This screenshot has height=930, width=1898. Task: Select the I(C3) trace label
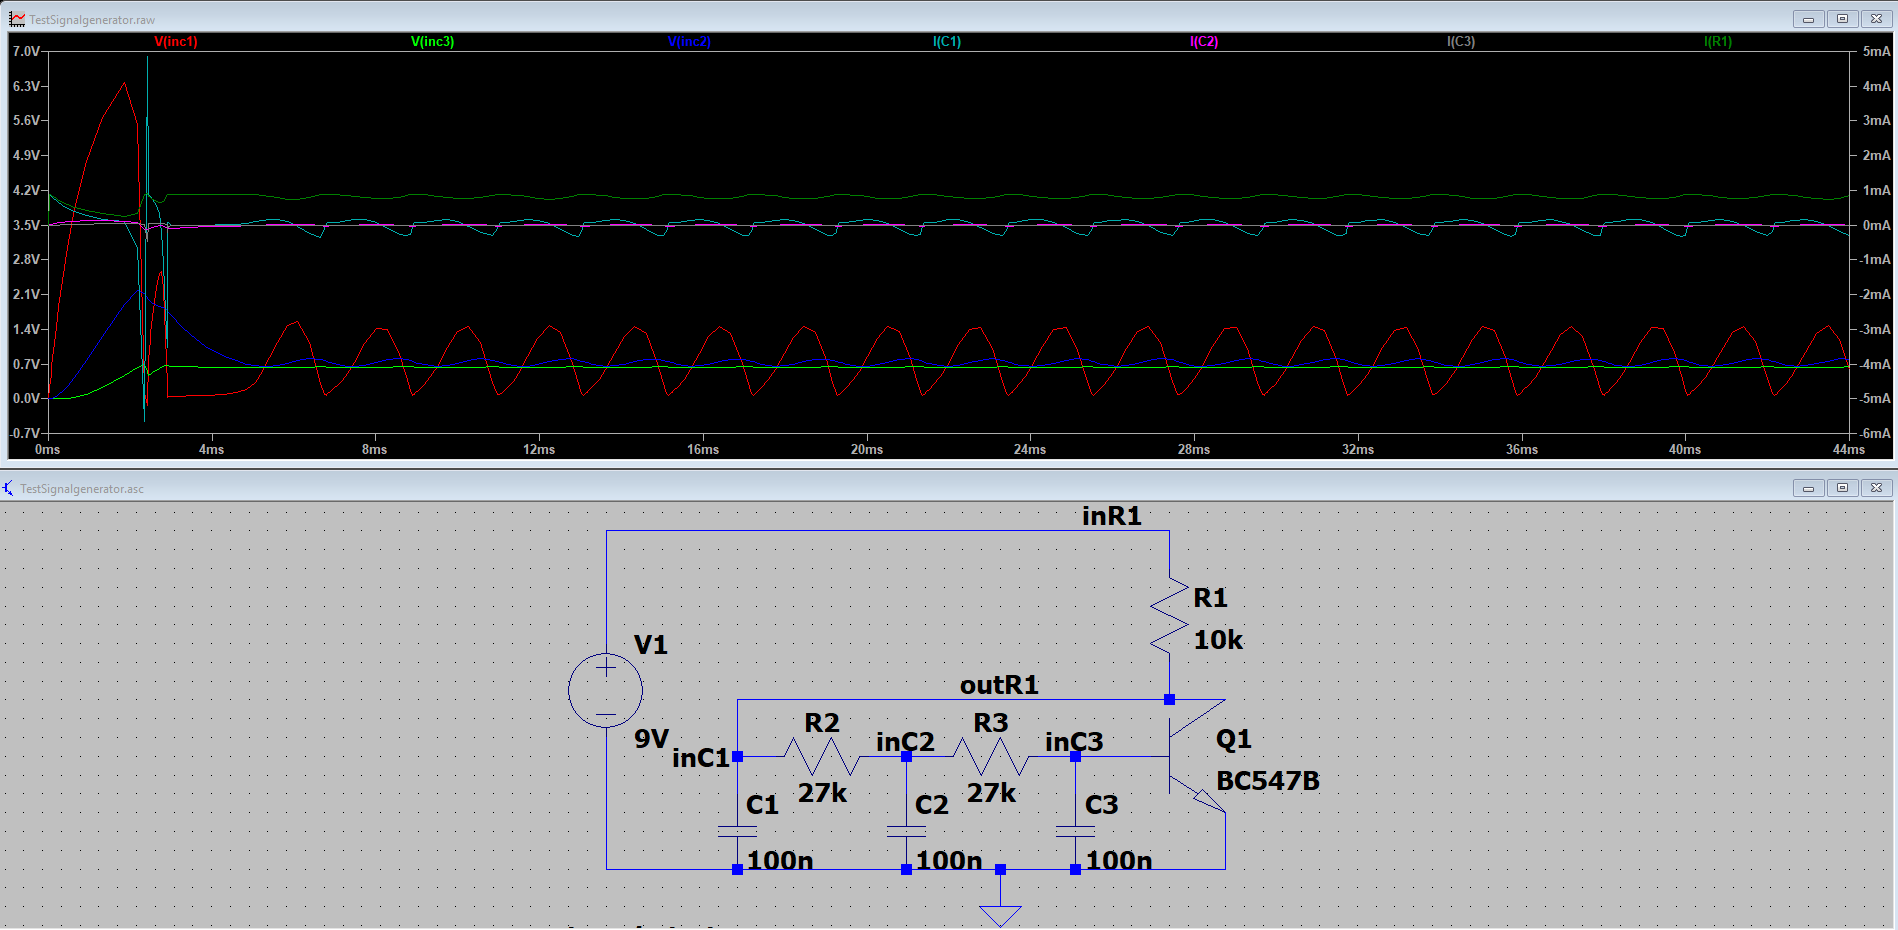pyautogui.click(x=1459, y=42)
